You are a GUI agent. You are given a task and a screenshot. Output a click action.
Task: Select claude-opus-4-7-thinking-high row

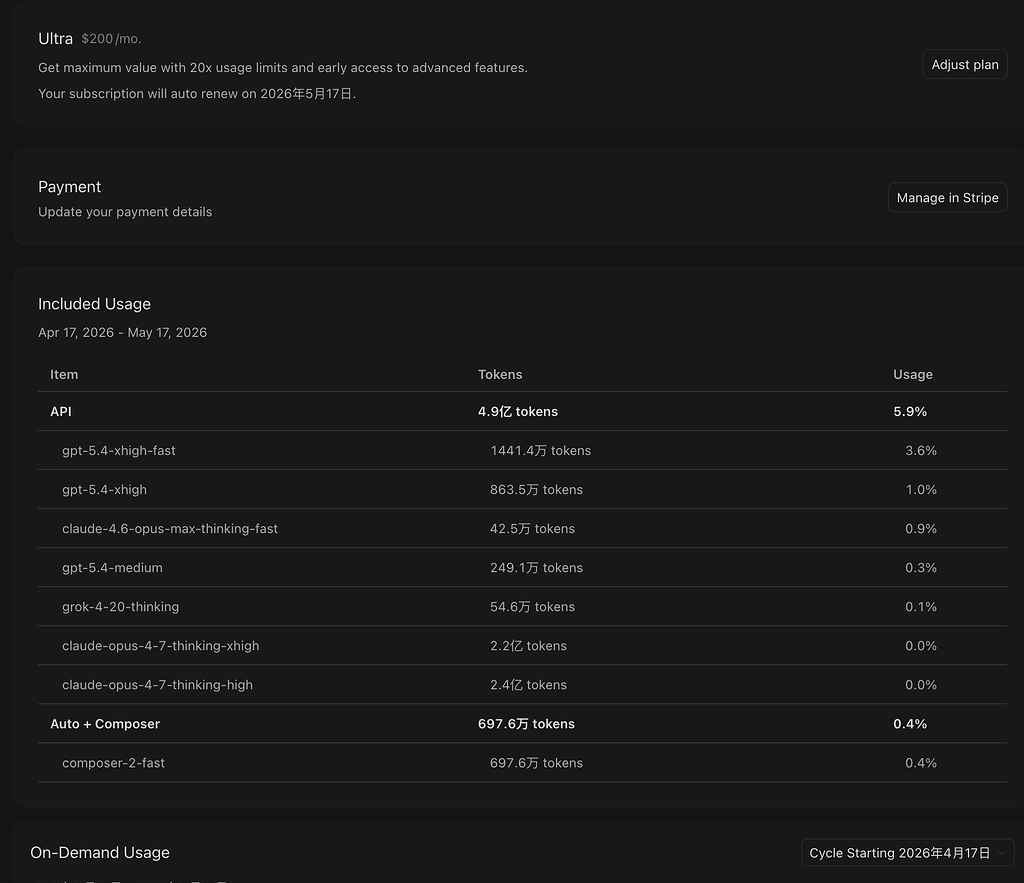(522, 684)
